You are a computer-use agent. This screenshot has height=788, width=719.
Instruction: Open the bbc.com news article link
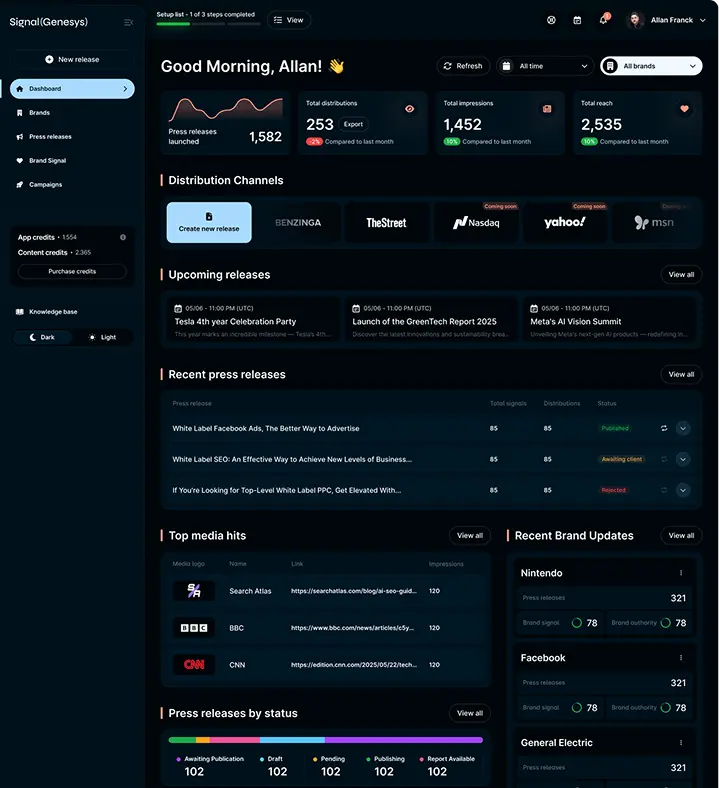click(x=352, y=628)
